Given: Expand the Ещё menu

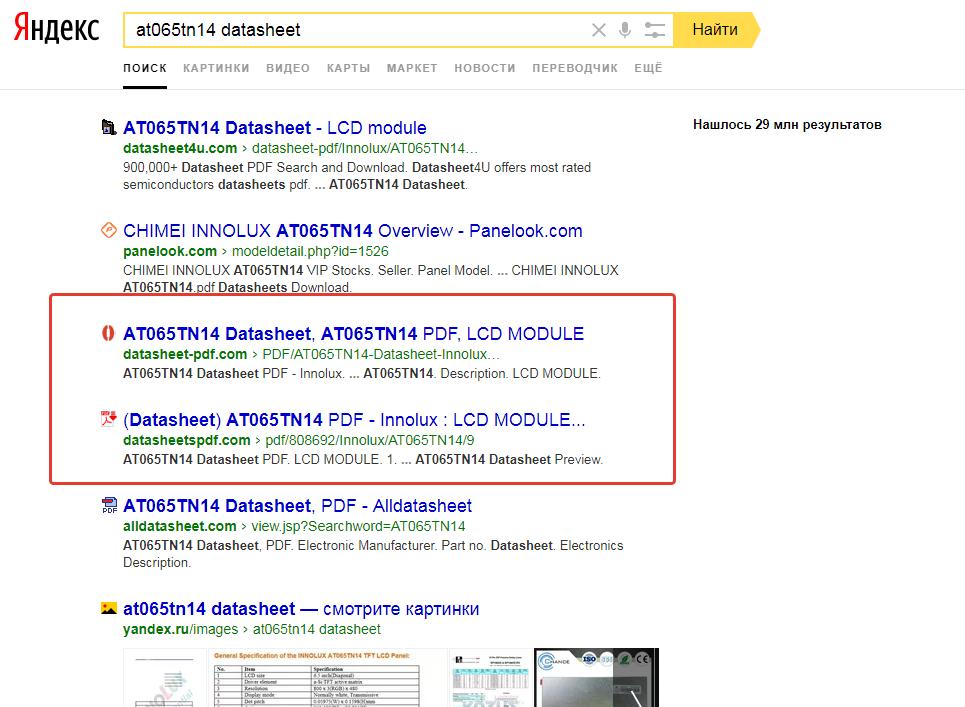Looking at the screenshot, I should (x=648, y=68).
